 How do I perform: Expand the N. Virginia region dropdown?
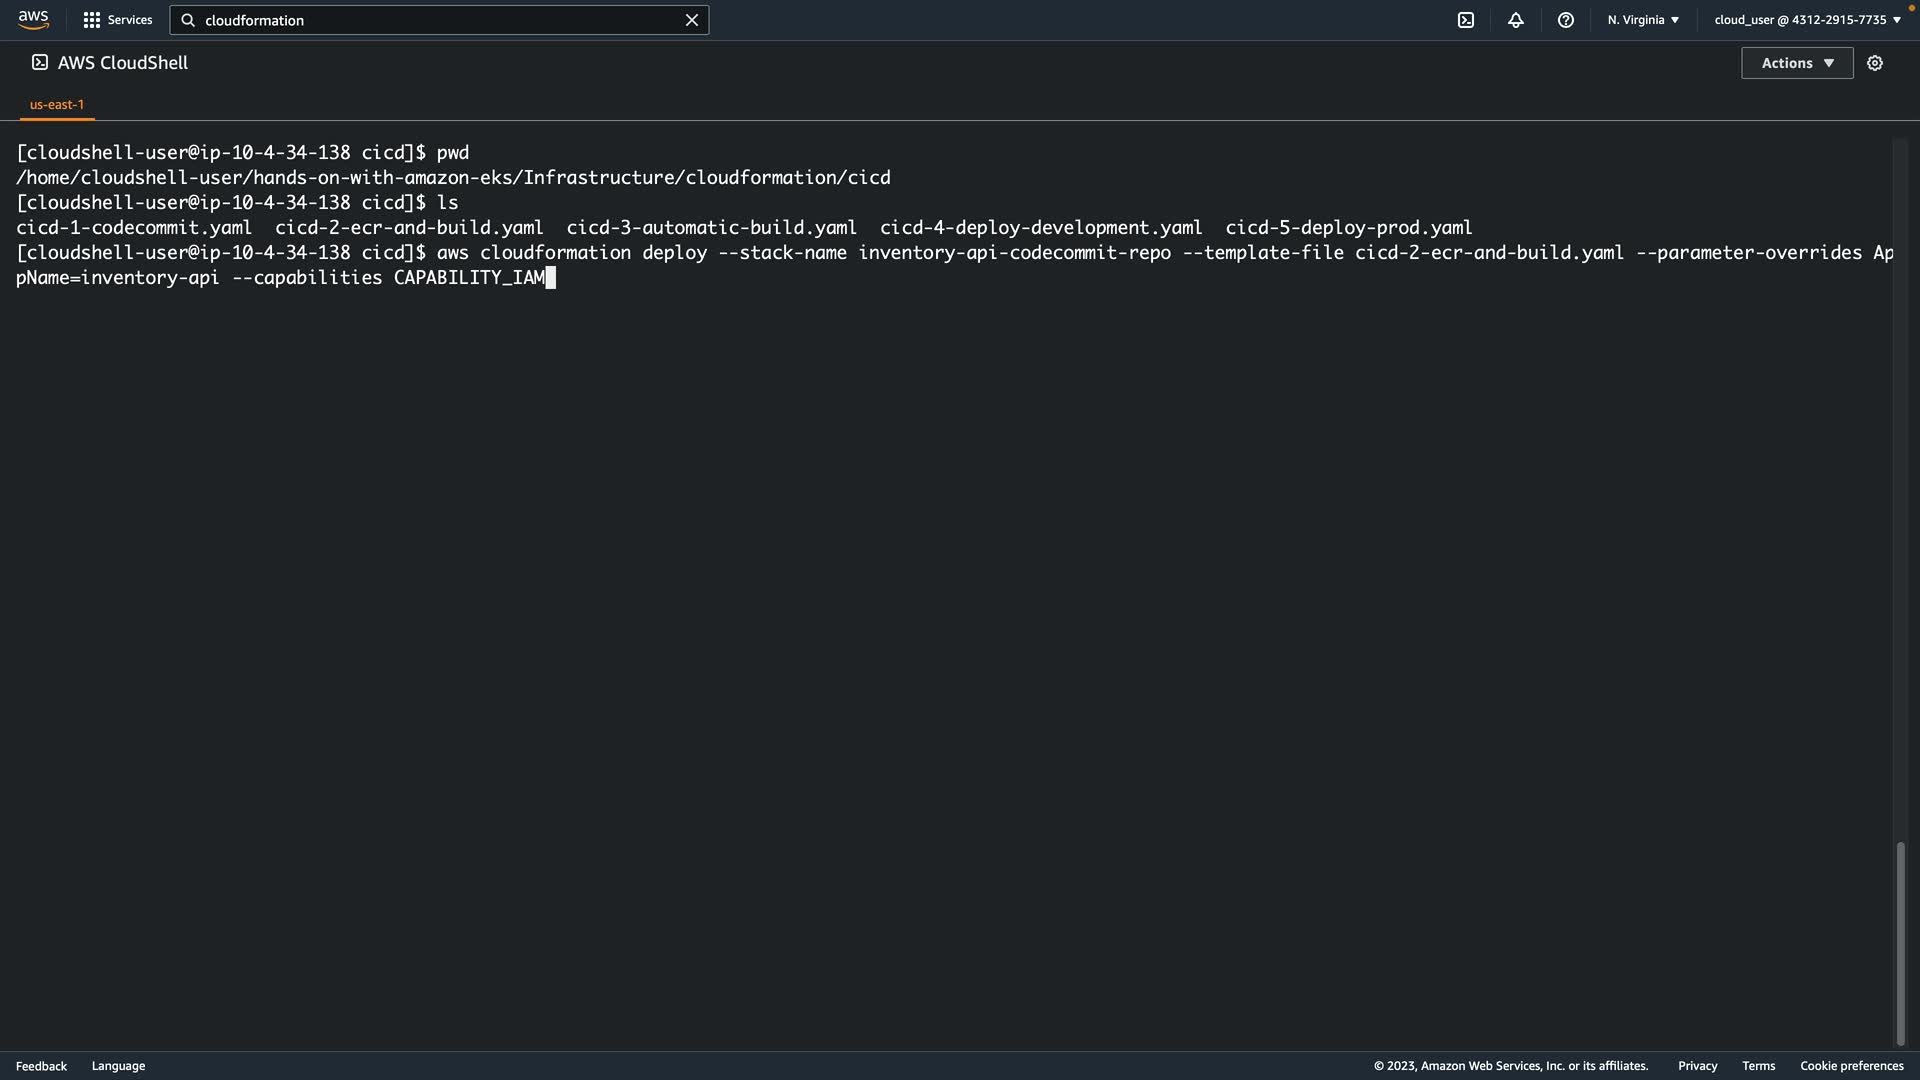(1643, 20)
